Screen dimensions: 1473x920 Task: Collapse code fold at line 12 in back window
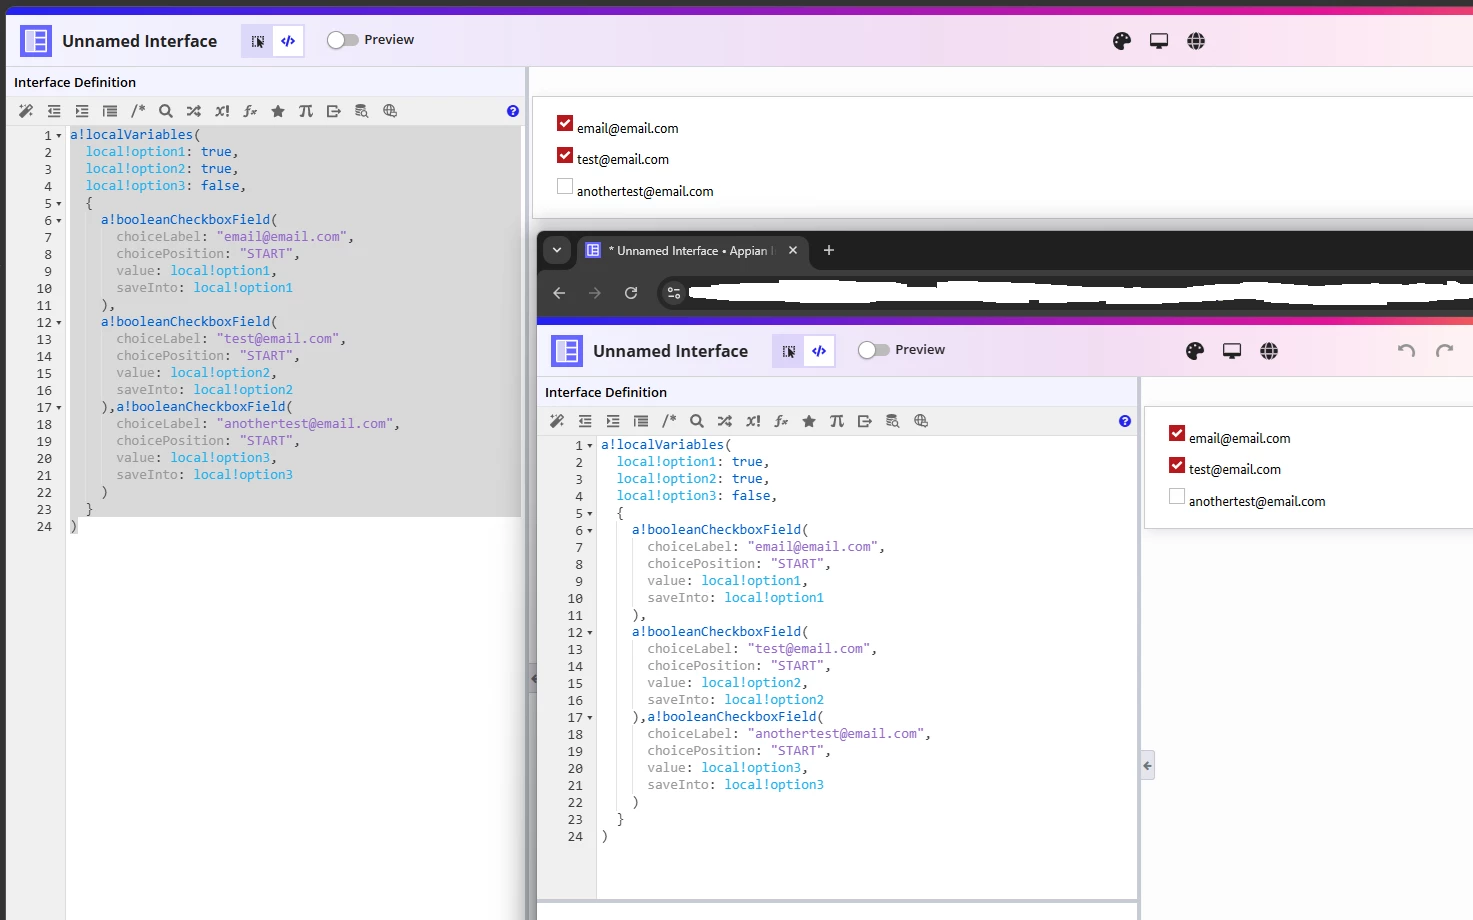coord(59,323)
